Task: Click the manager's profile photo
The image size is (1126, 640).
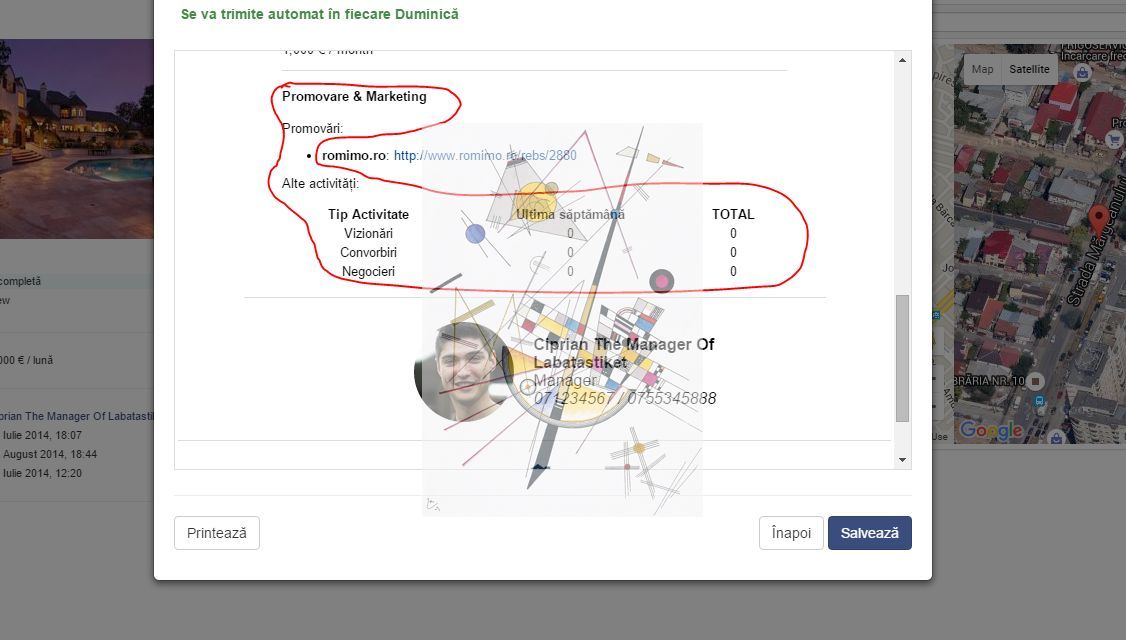Action: pyautogui.click(x=462, y=372)
